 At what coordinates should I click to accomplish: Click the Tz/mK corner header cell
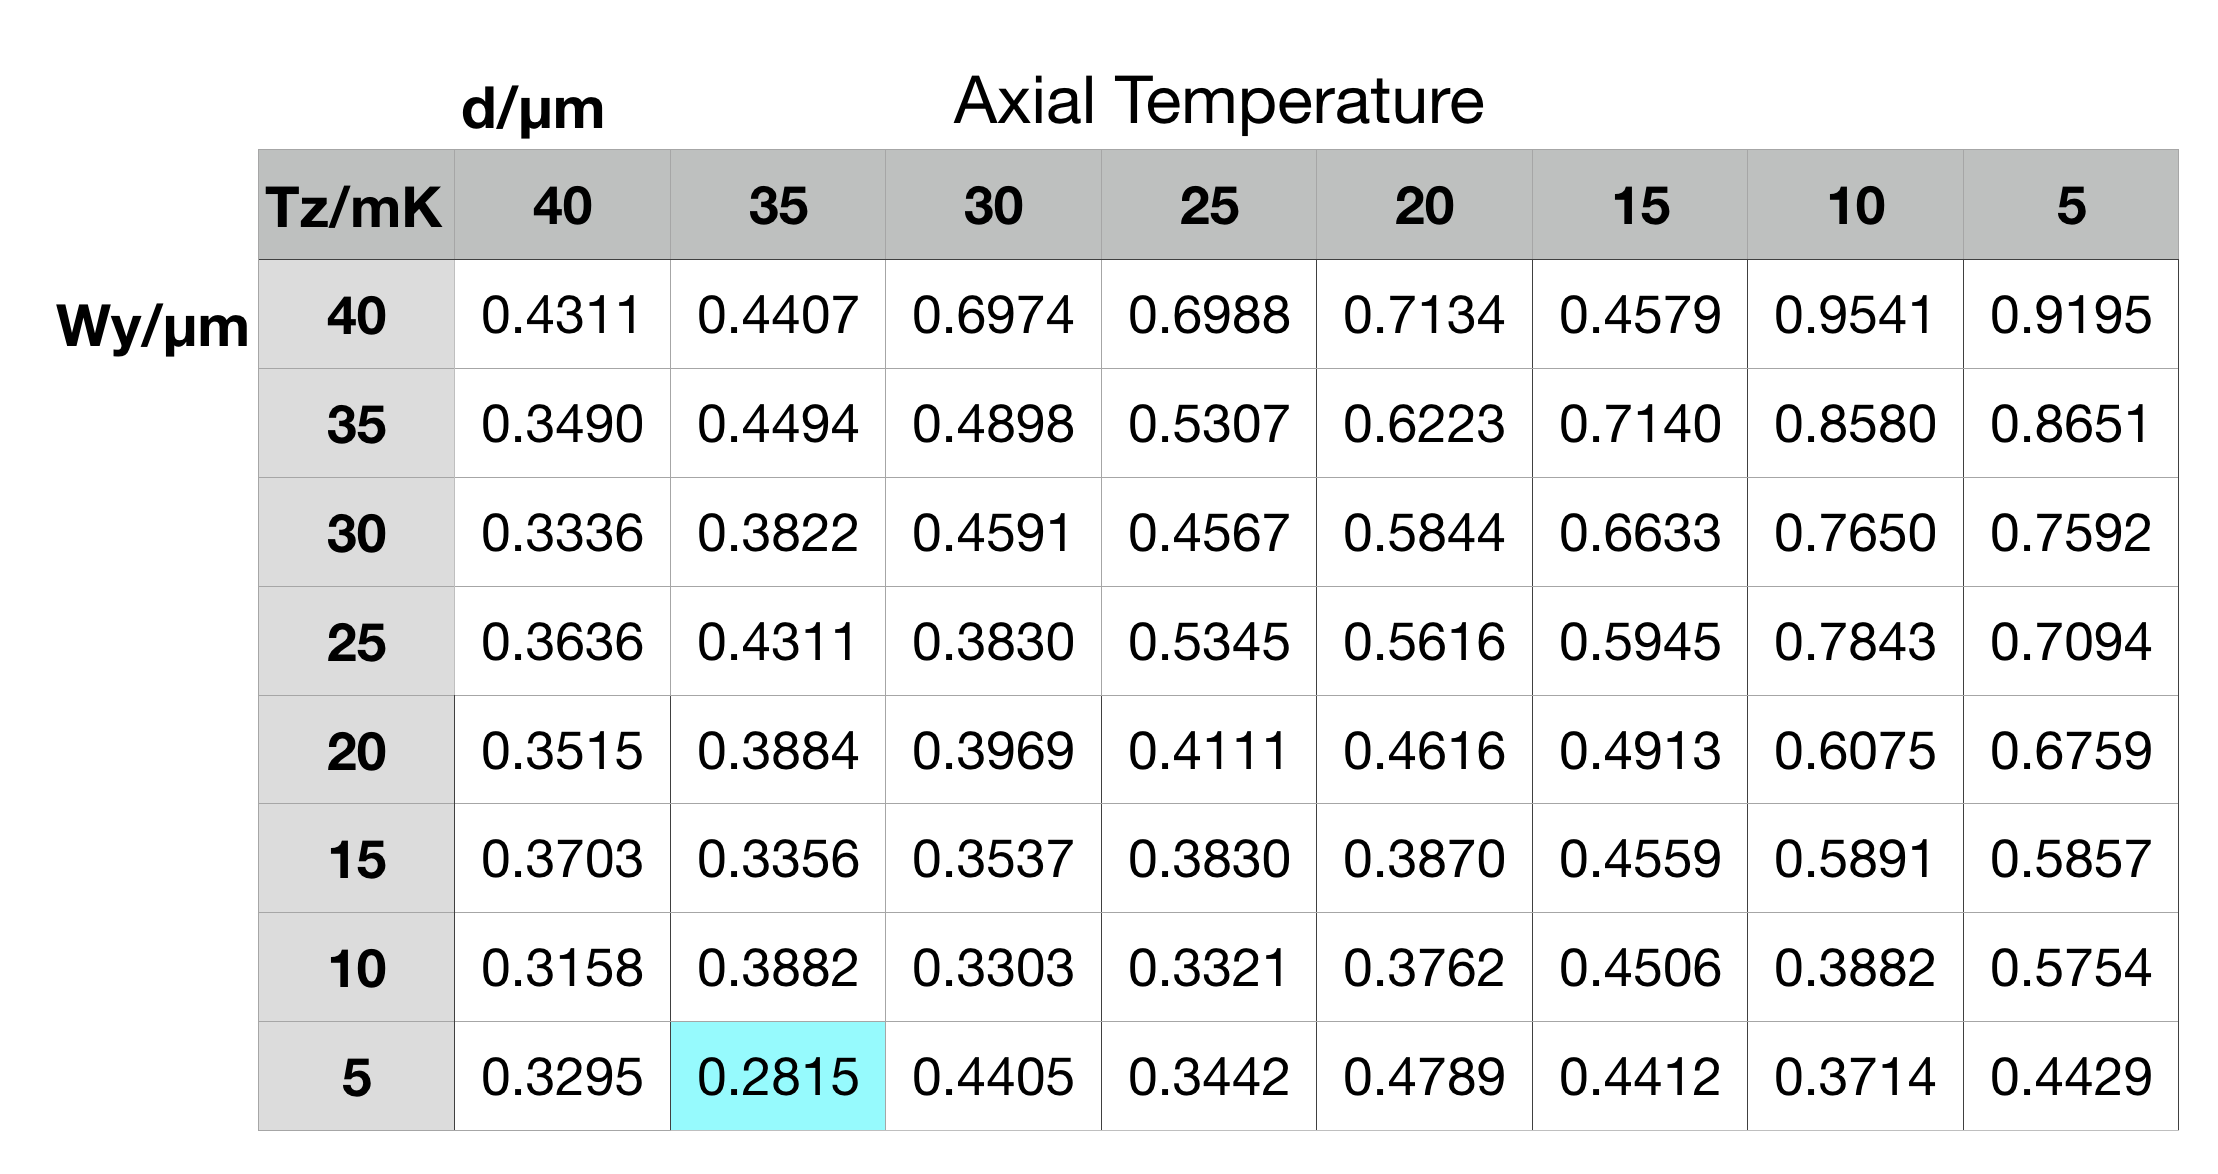[356, 206]
